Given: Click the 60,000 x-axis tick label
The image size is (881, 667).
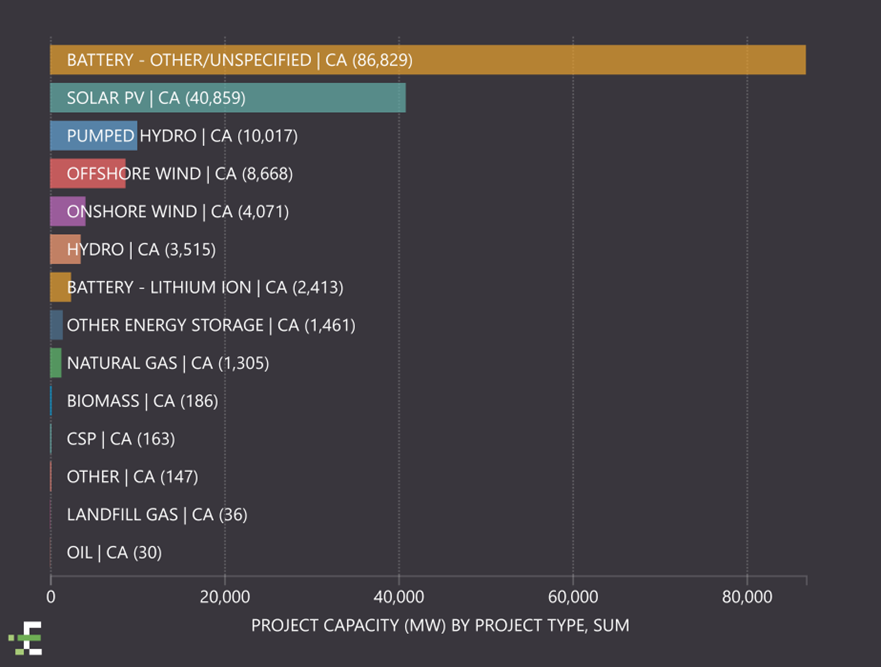Looking at the screenshot, I should pyautogui.click(x=573, y=597).
